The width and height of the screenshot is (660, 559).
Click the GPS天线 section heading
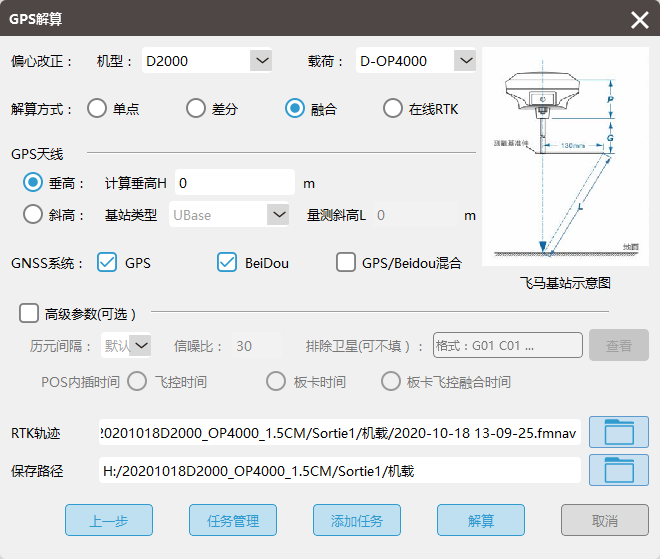[37, 154]
